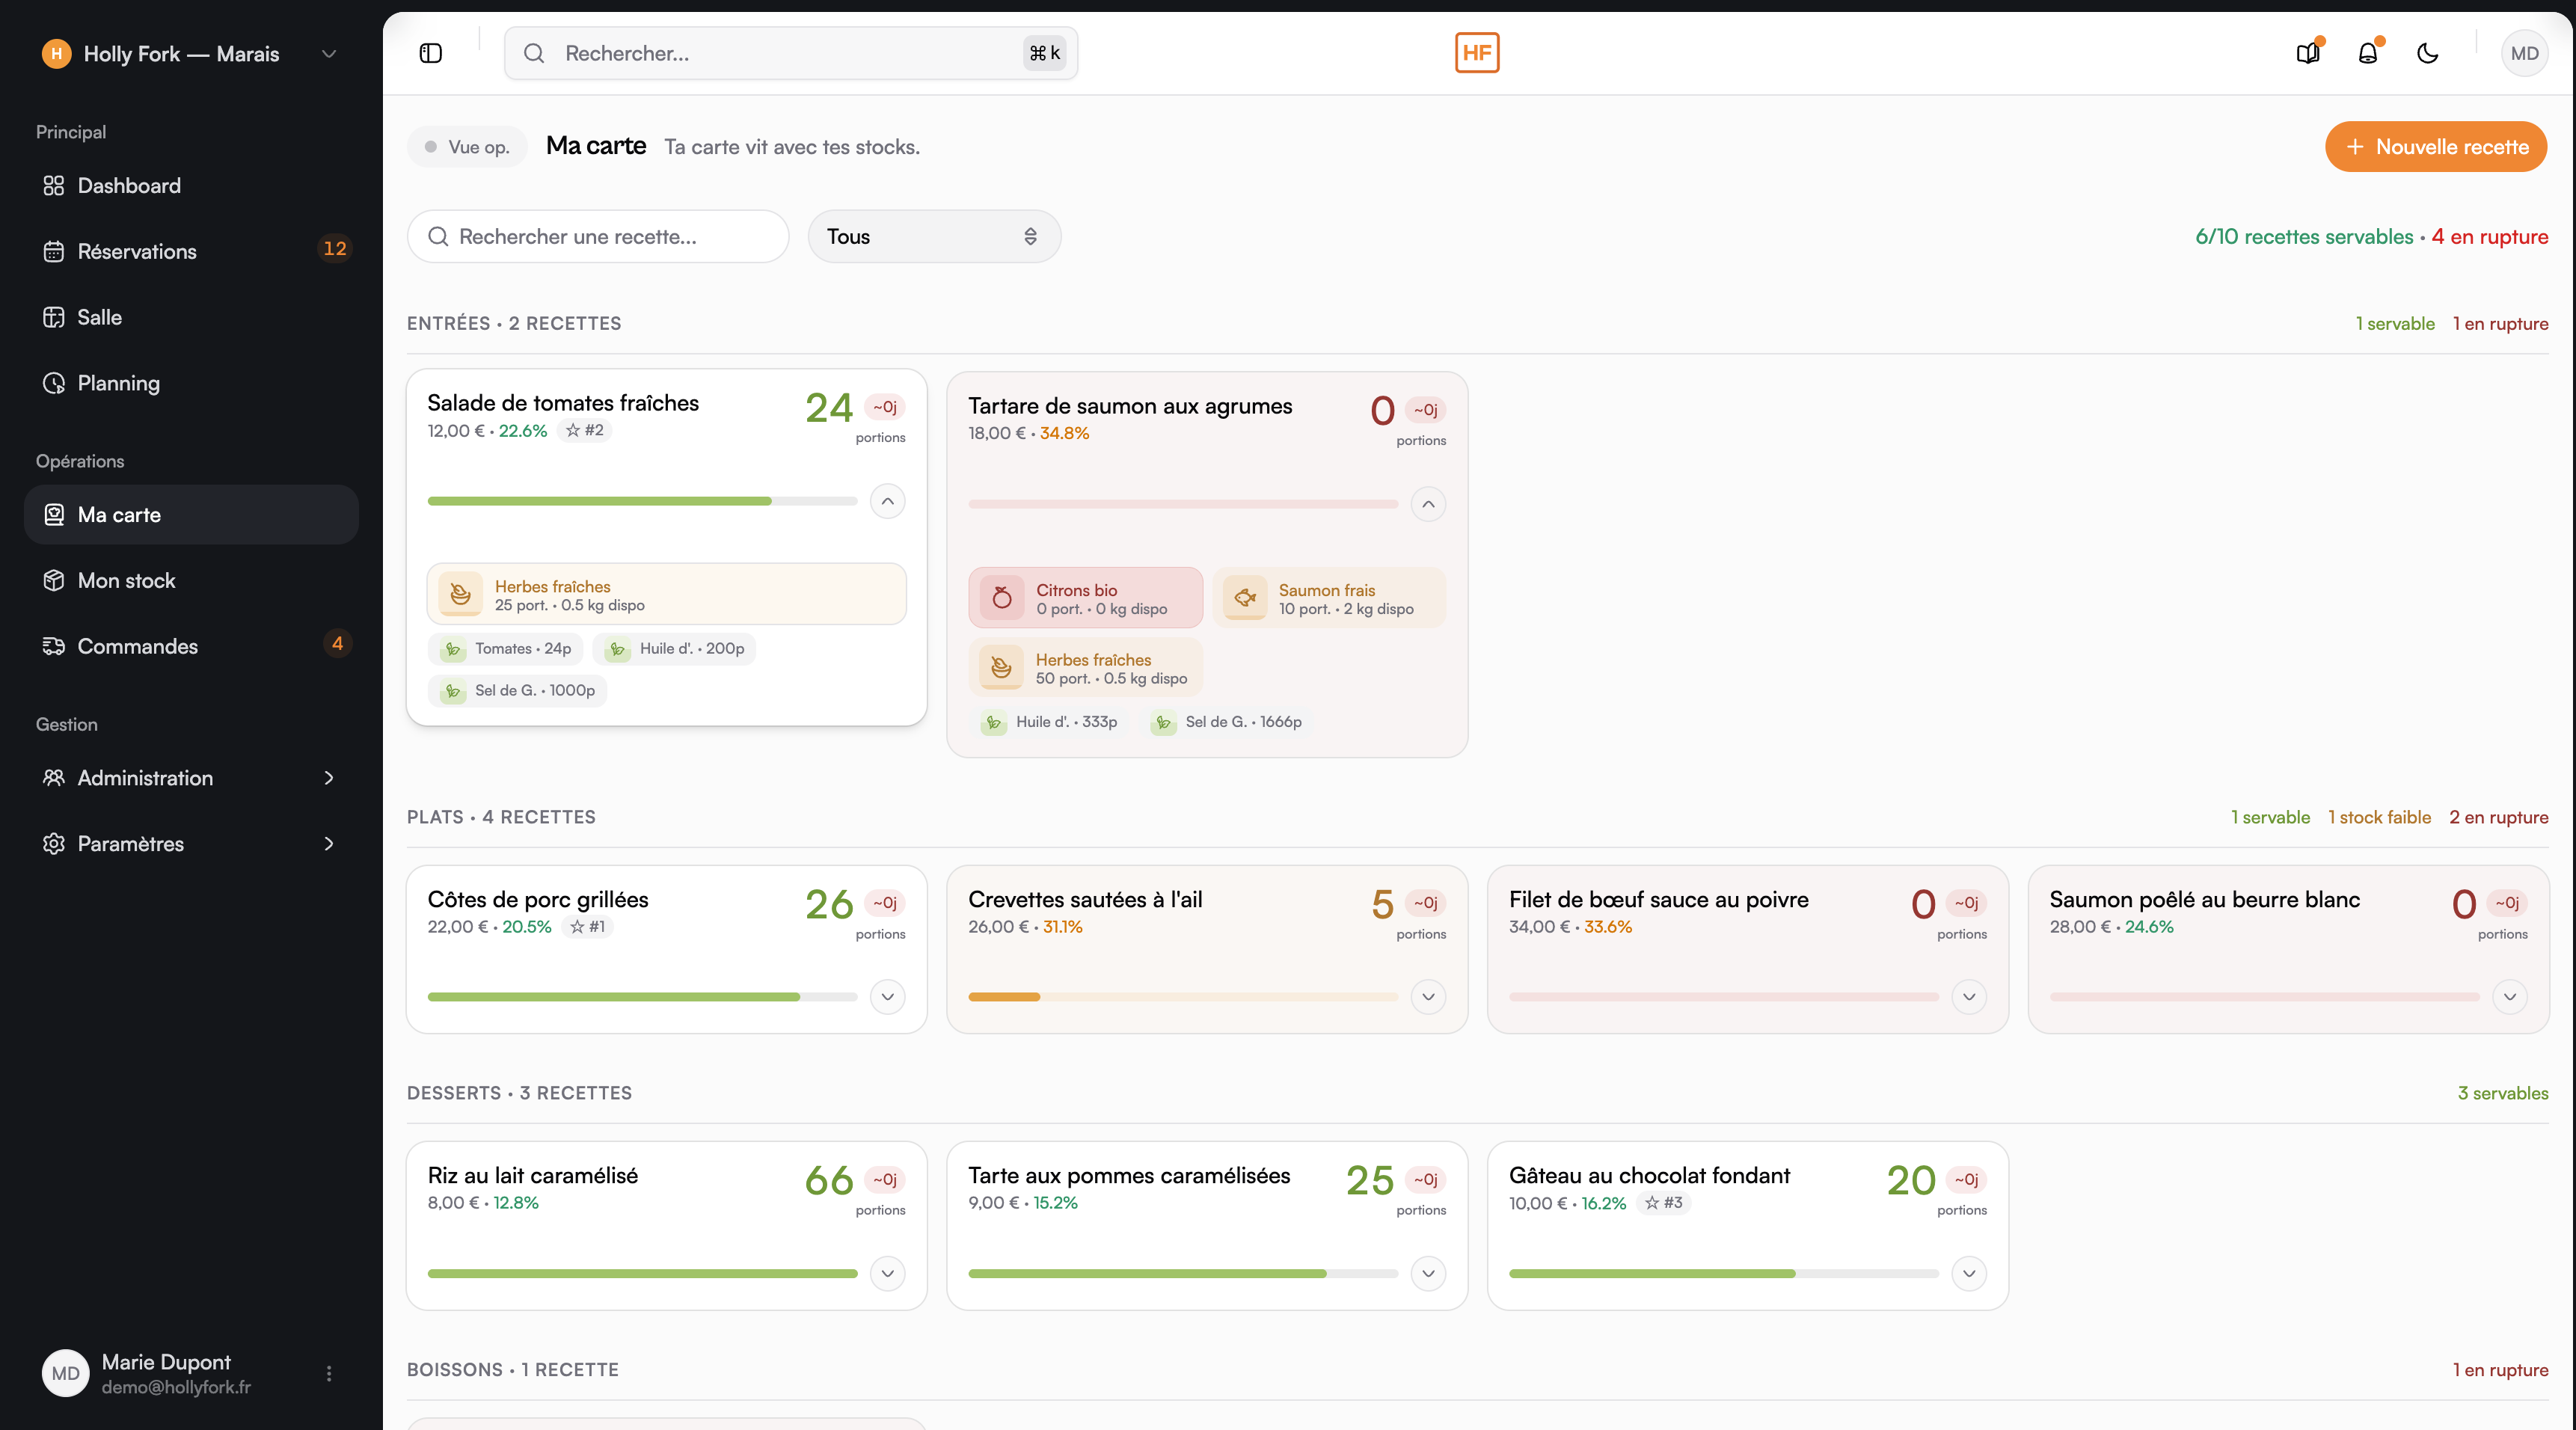Toggle dark mode moon icon
This screenshot has width=2576, height=1430.
coord(2427,53)
